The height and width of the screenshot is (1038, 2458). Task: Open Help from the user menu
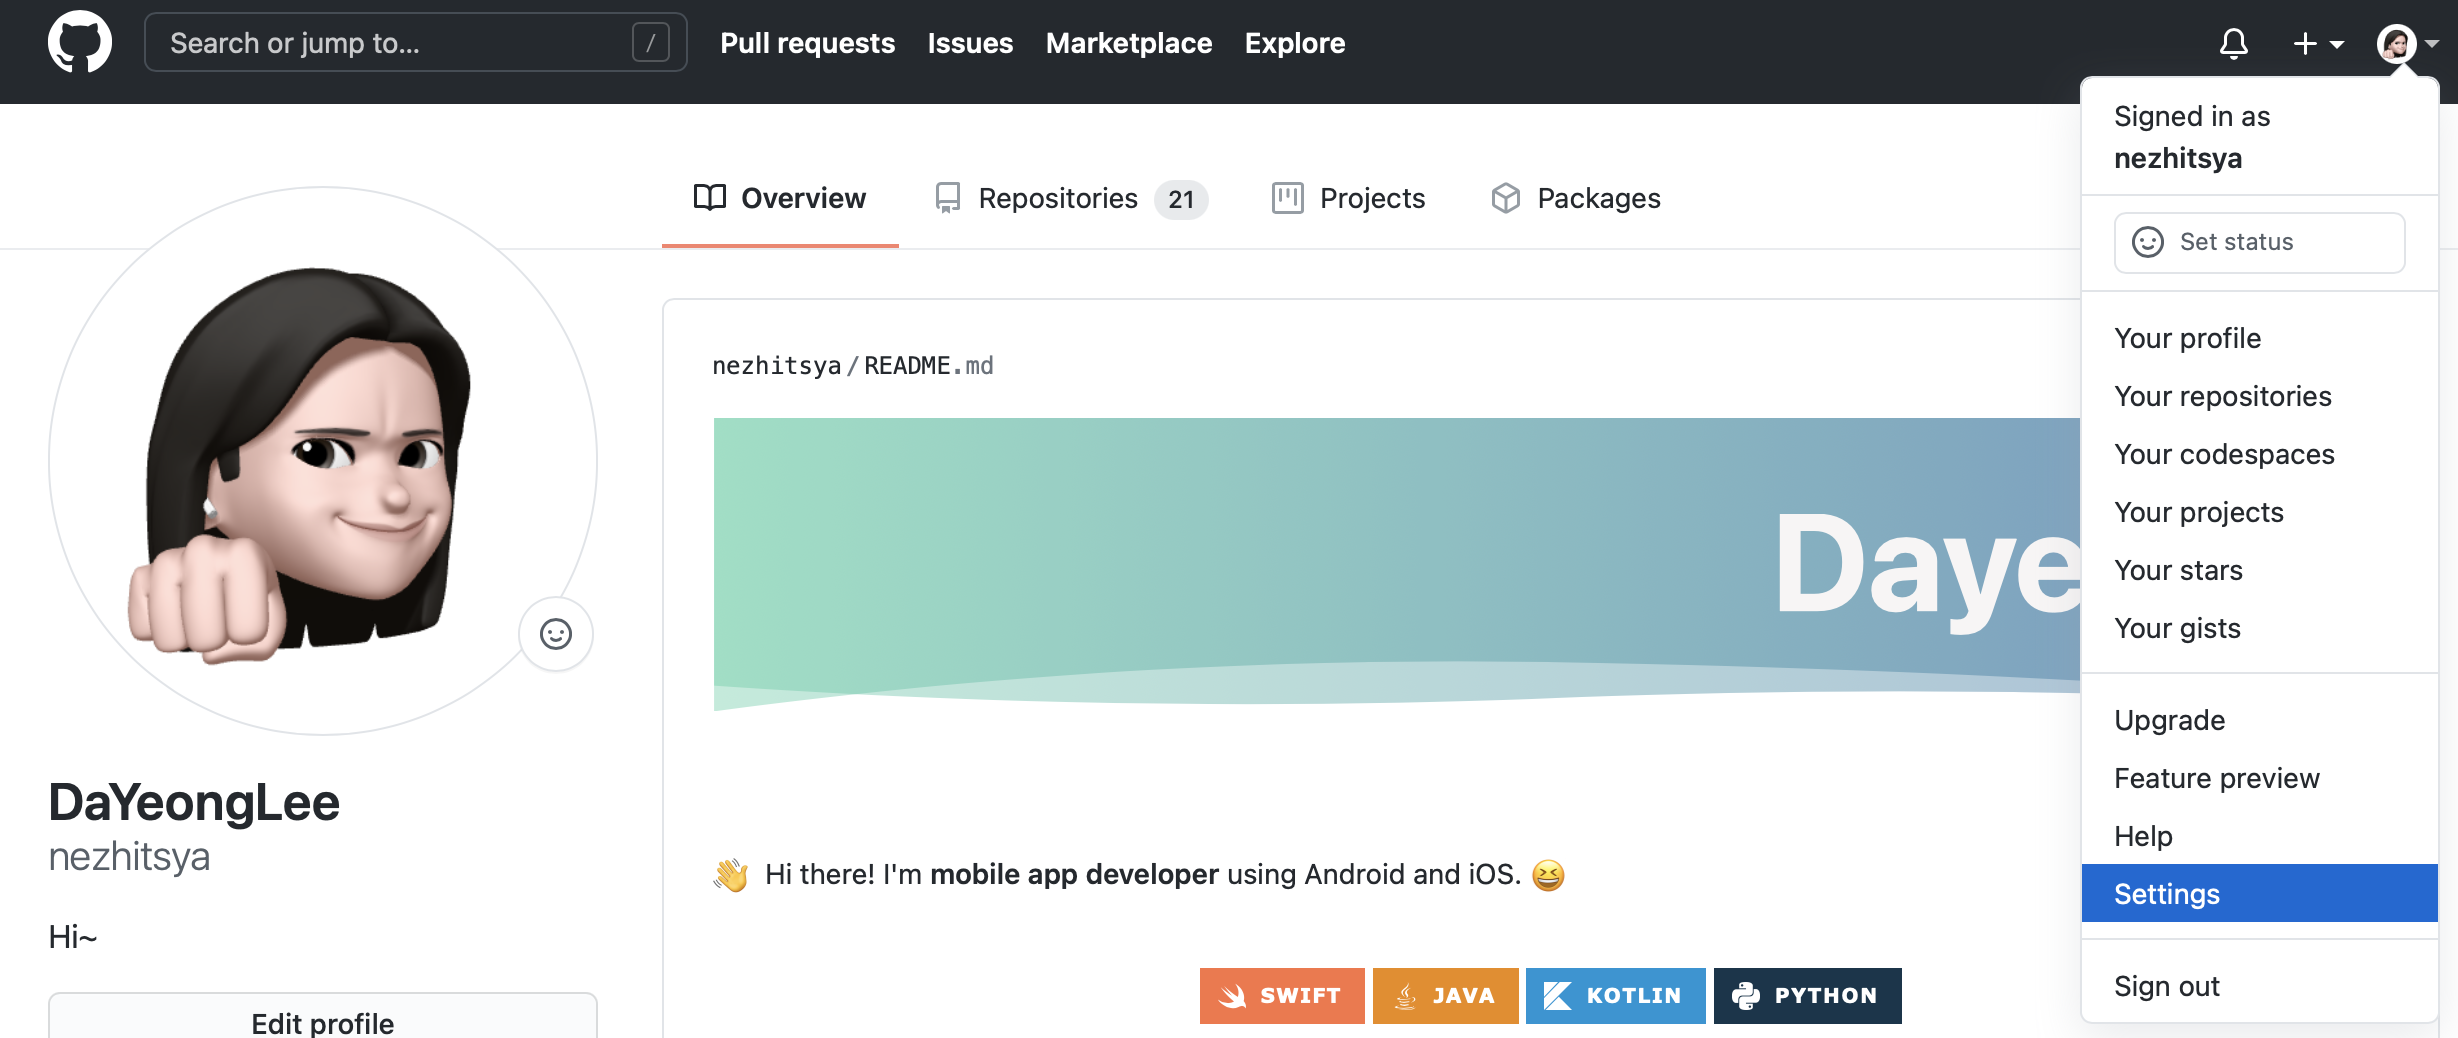2259,836
